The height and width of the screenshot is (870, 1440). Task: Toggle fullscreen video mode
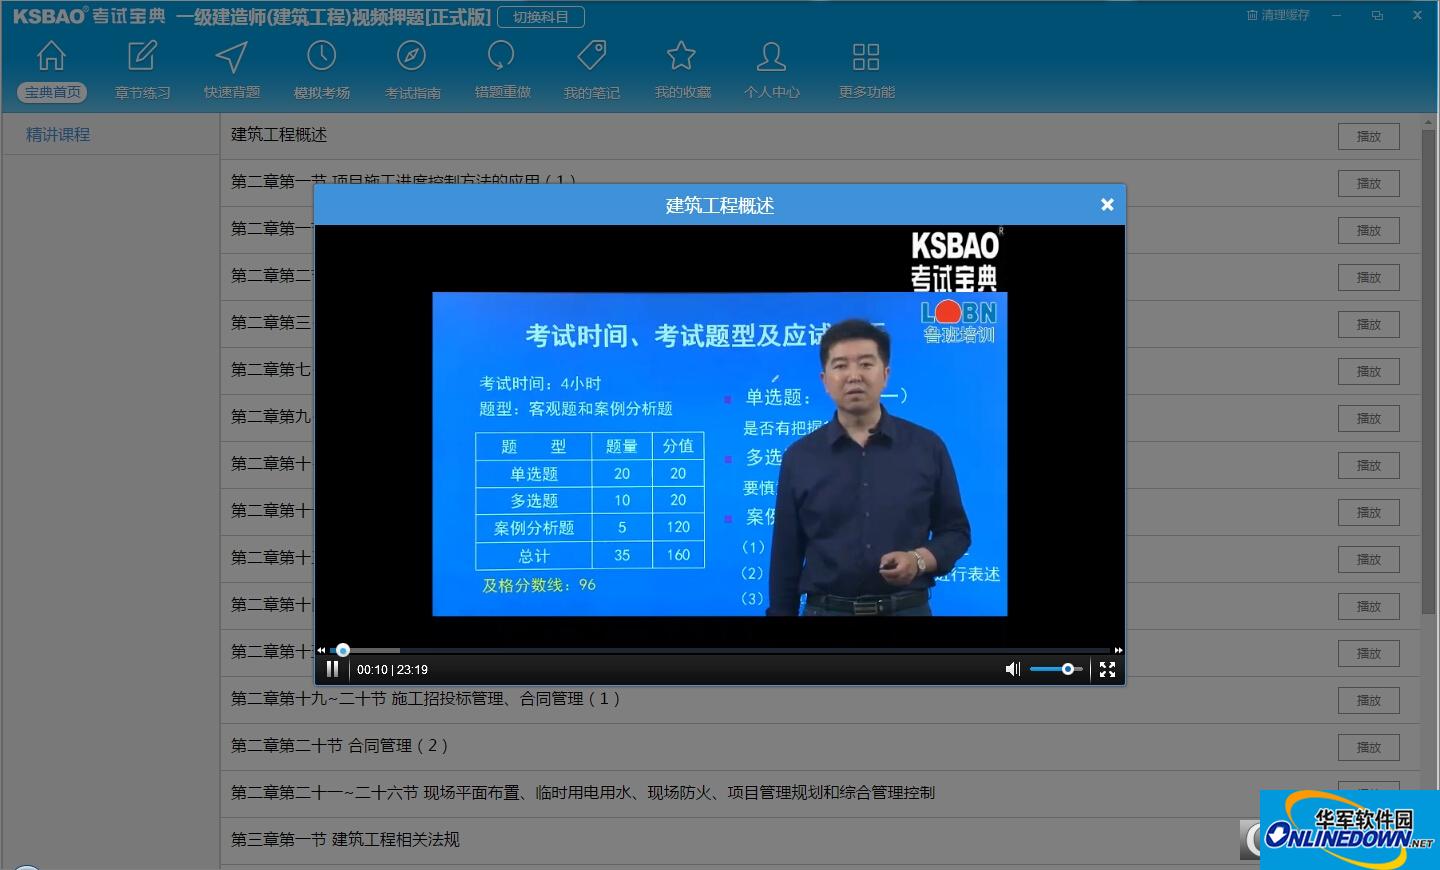pyautogui.click(x=1107, y=669)
